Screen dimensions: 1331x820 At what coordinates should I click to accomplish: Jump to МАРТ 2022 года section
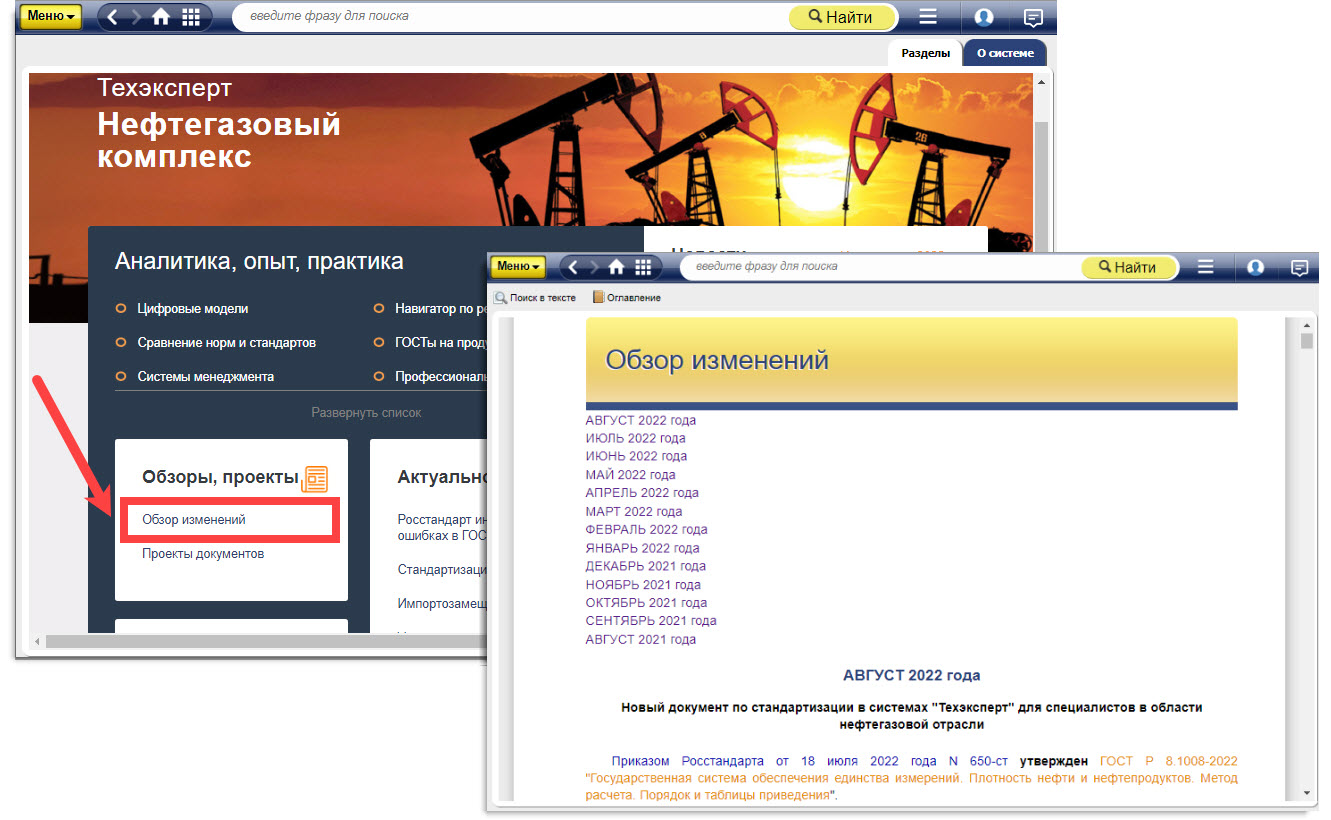tap(634, 511)
